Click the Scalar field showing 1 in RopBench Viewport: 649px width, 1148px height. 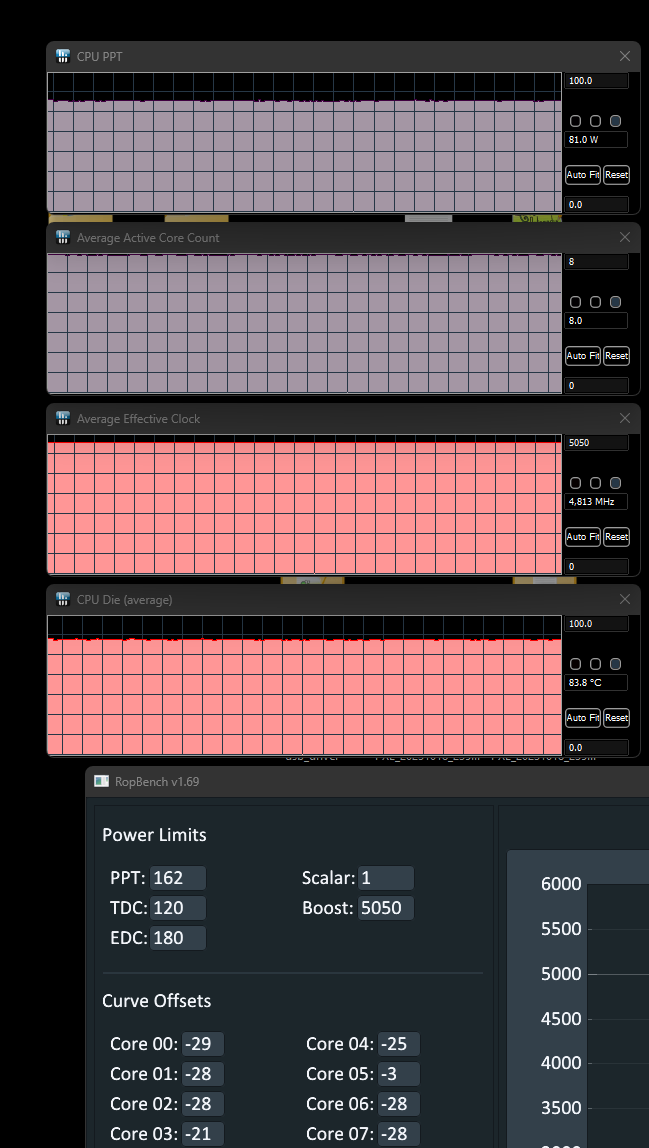(x=386, y=878)
